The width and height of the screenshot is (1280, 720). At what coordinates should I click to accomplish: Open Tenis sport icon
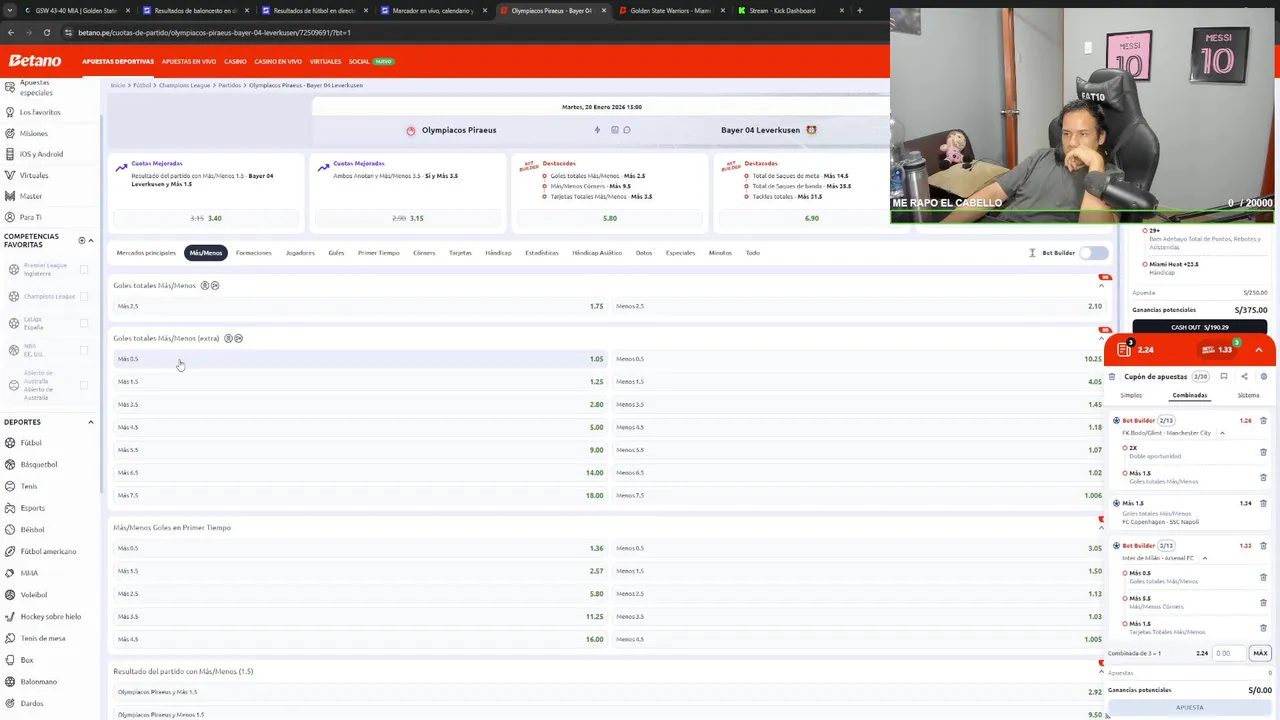click(x=11, y=486)
